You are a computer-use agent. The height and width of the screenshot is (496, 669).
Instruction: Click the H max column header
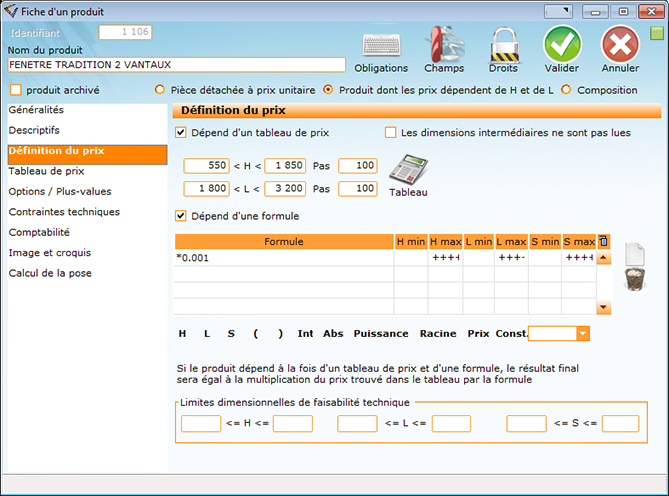click(x=445, y=241)
